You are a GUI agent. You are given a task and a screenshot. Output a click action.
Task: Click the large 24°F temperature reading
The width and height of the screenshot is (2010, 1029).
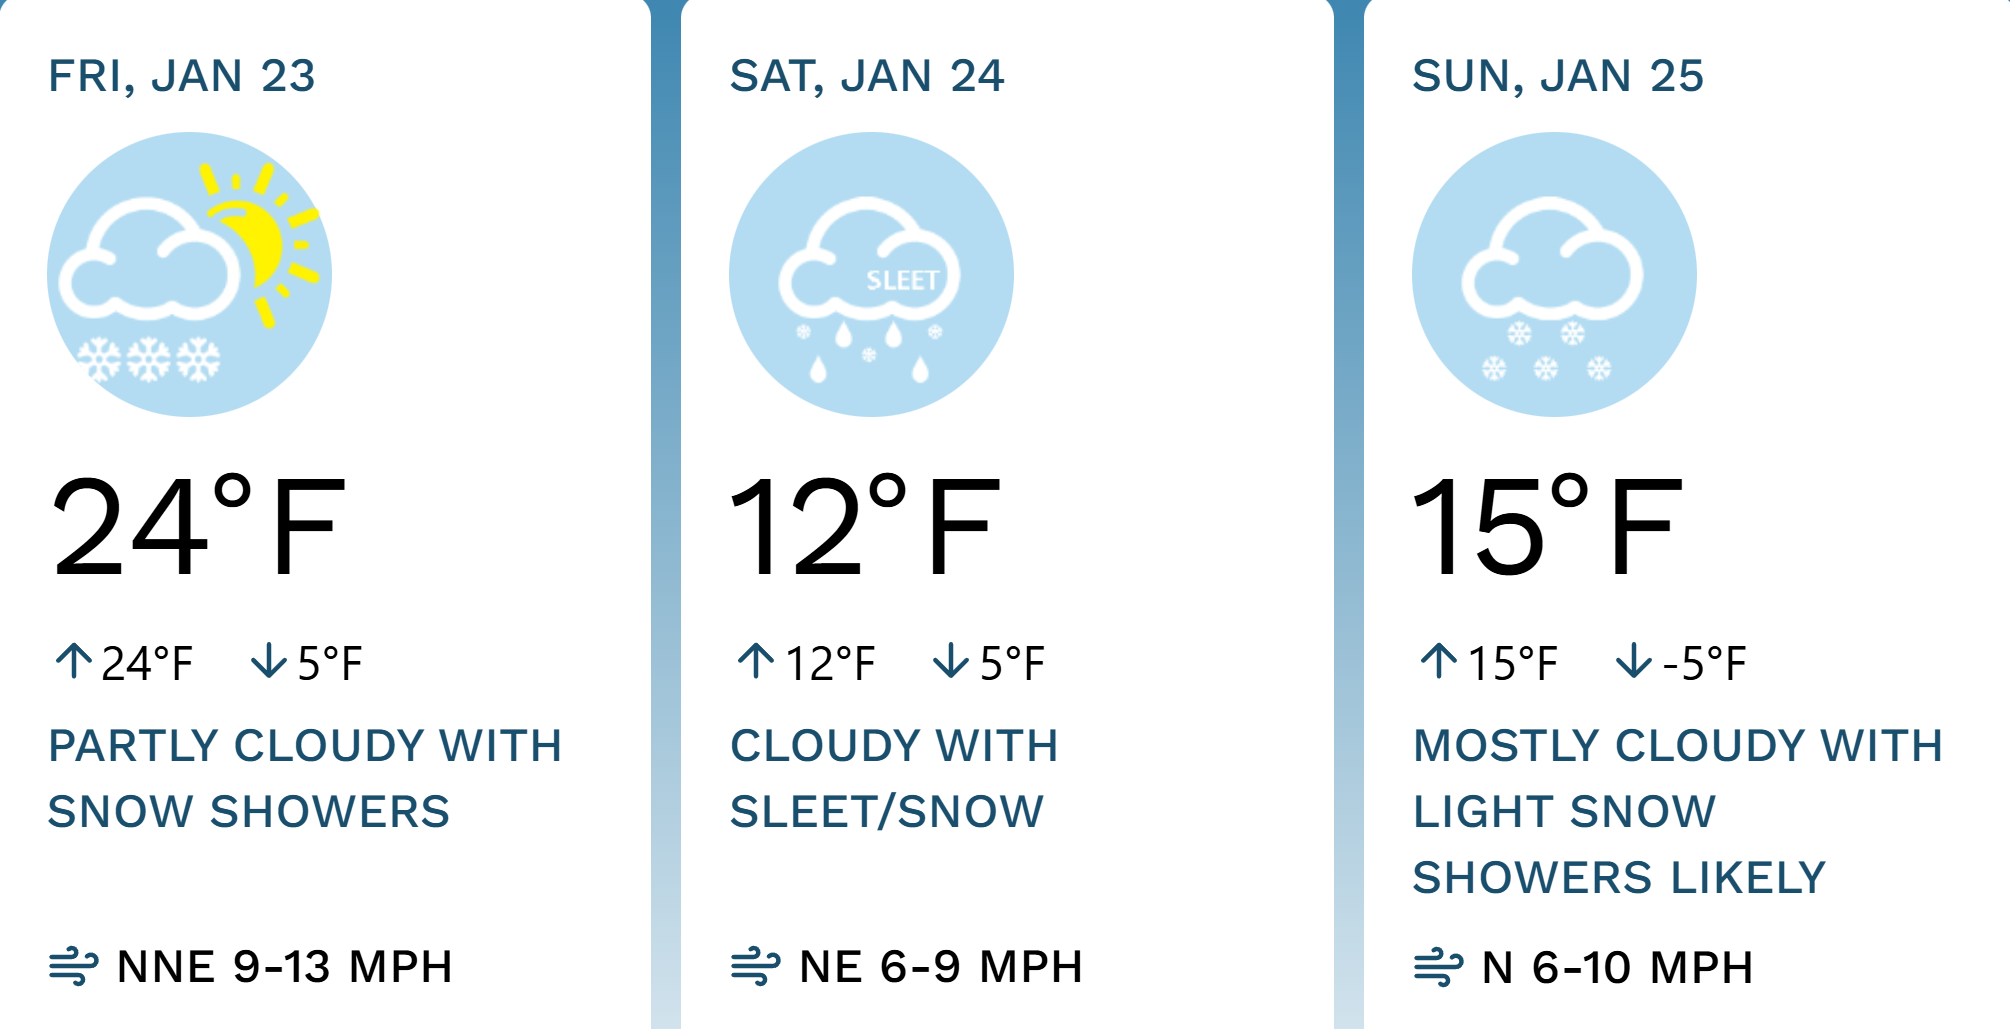[199, 527]
